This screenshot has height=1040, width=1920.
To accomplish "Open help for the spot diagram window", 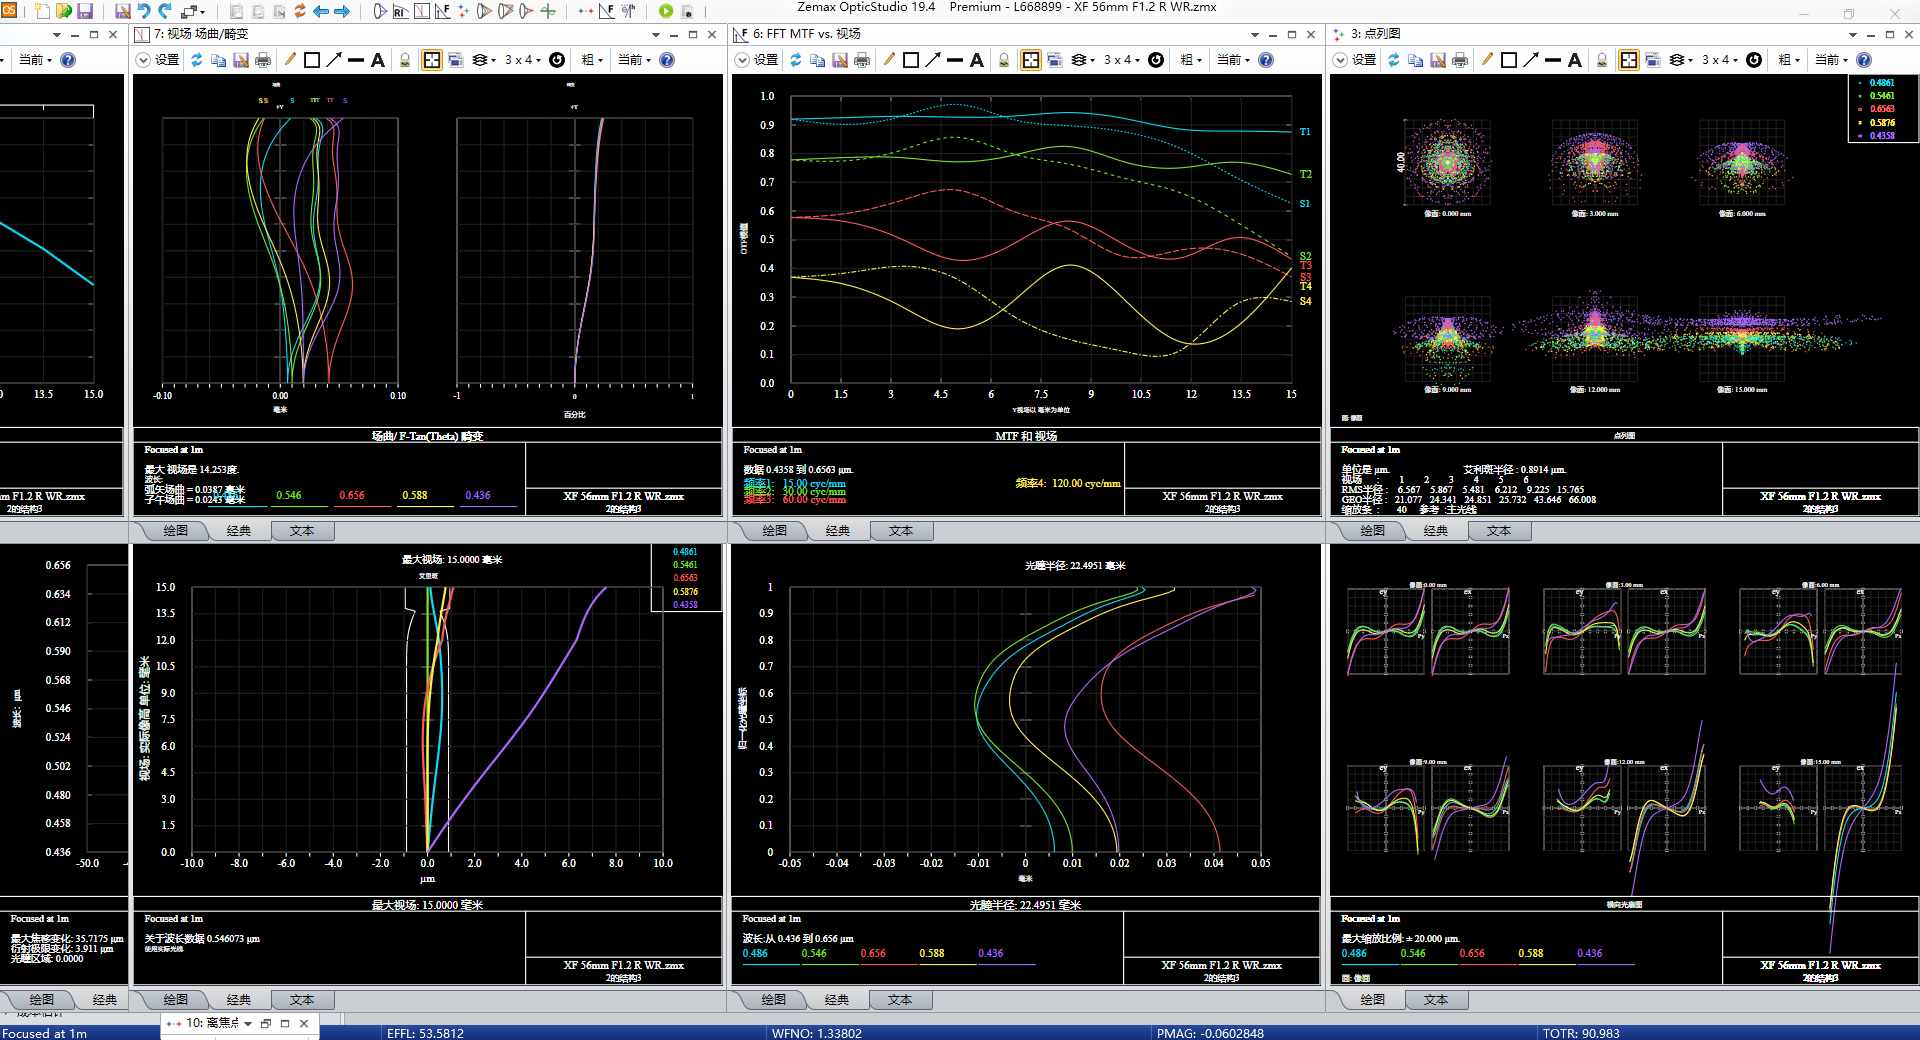I will (1863, 60).
